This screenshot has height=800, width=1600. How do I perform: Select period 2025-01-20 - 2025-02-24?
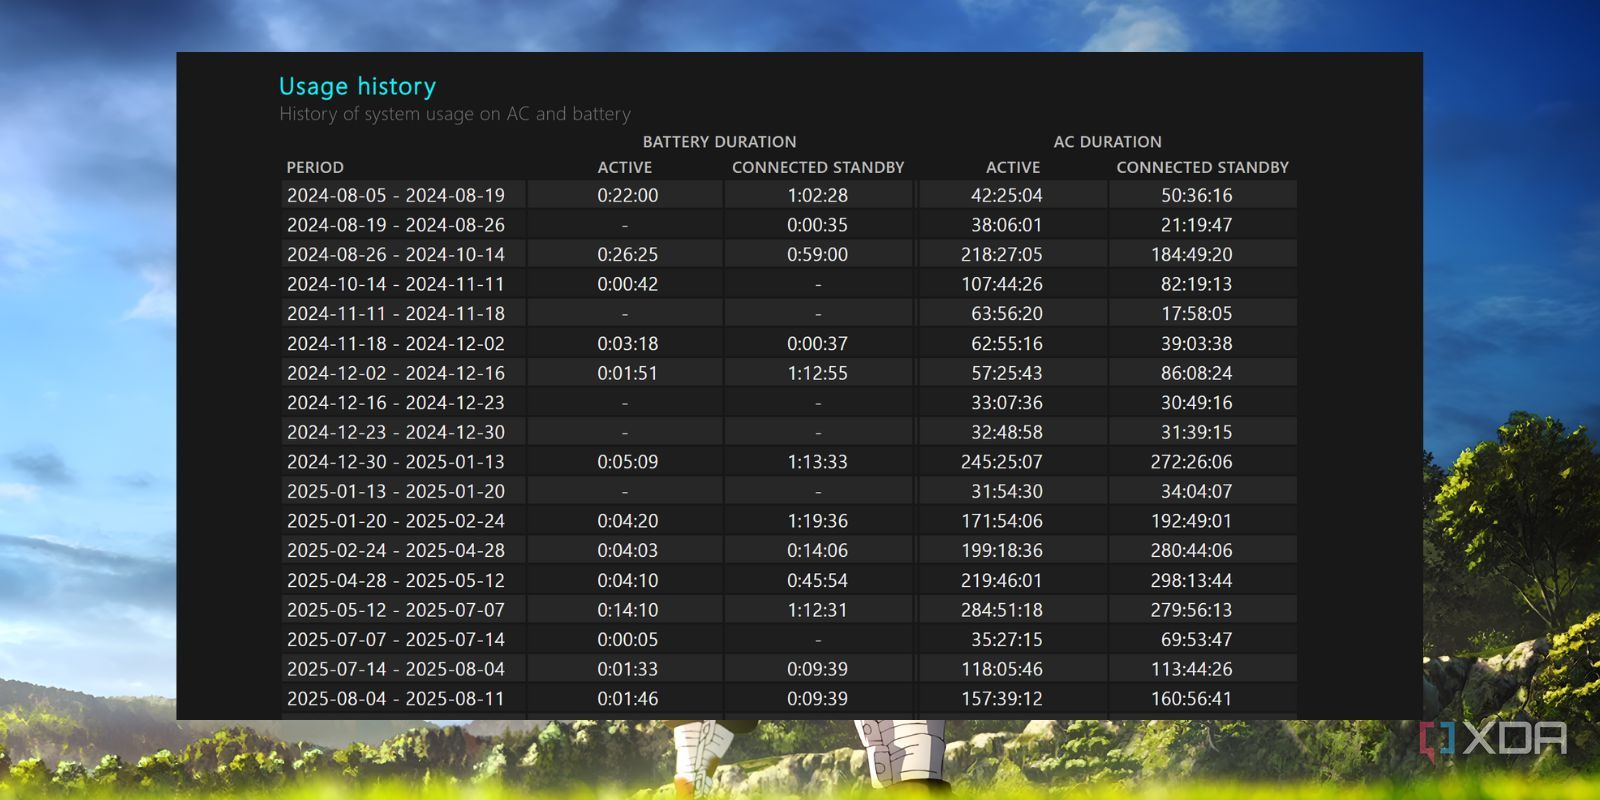396,521
